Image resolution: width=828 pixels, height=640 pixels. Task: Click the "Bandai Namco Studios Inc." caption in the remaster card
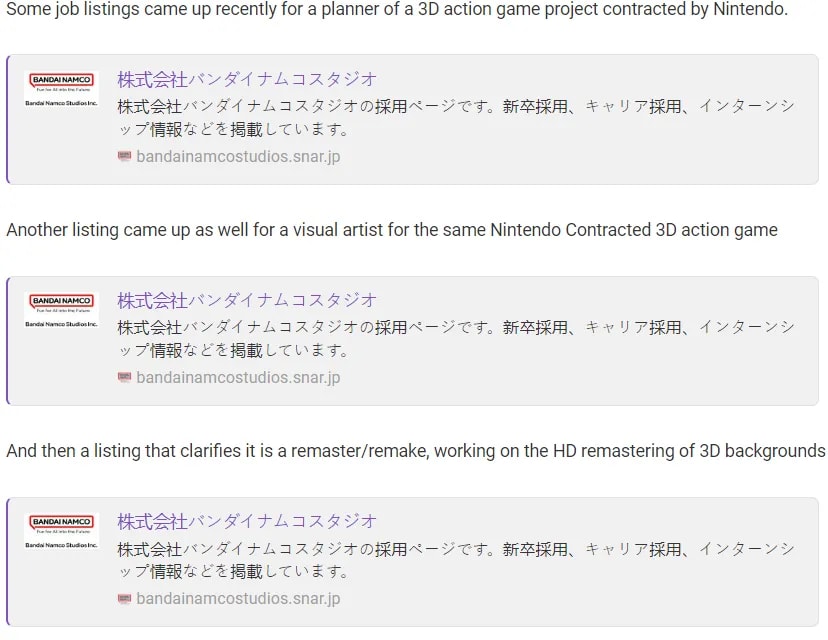click(61, 545)
